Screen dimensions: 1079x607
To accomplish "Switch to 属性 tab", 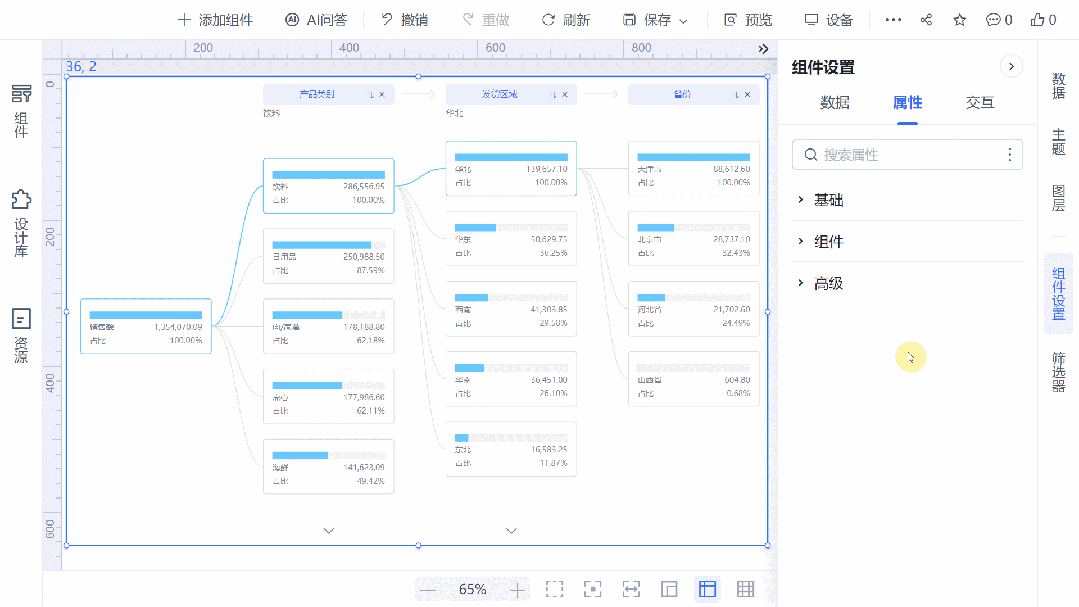I will pyautogui.click(x=907, y=103).
